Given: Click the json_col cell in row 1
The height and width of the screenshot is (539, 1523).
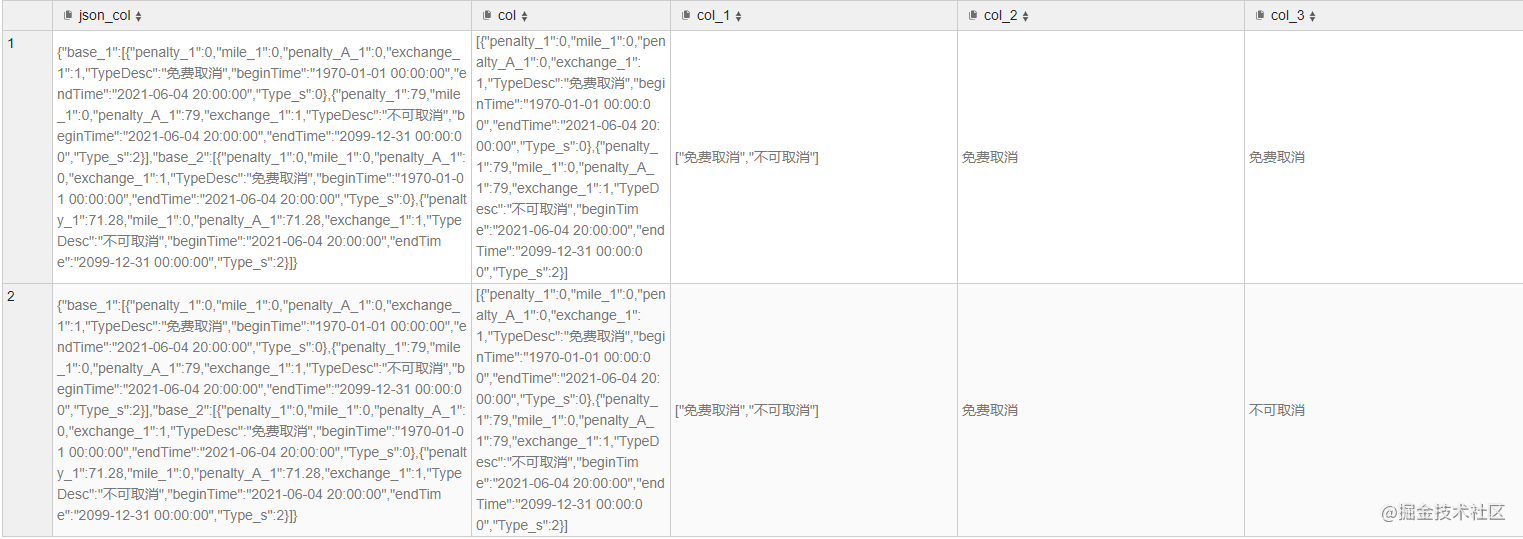Looking at the screenshot, I should 262,157.
